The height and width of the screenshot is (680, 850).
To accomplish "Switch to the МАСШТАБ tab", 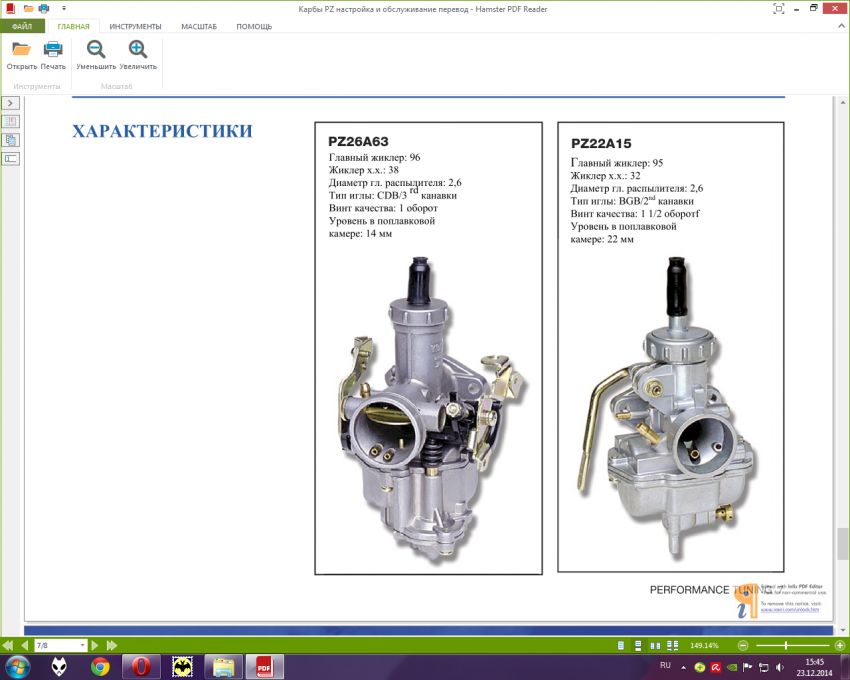I will pos(199,26).
